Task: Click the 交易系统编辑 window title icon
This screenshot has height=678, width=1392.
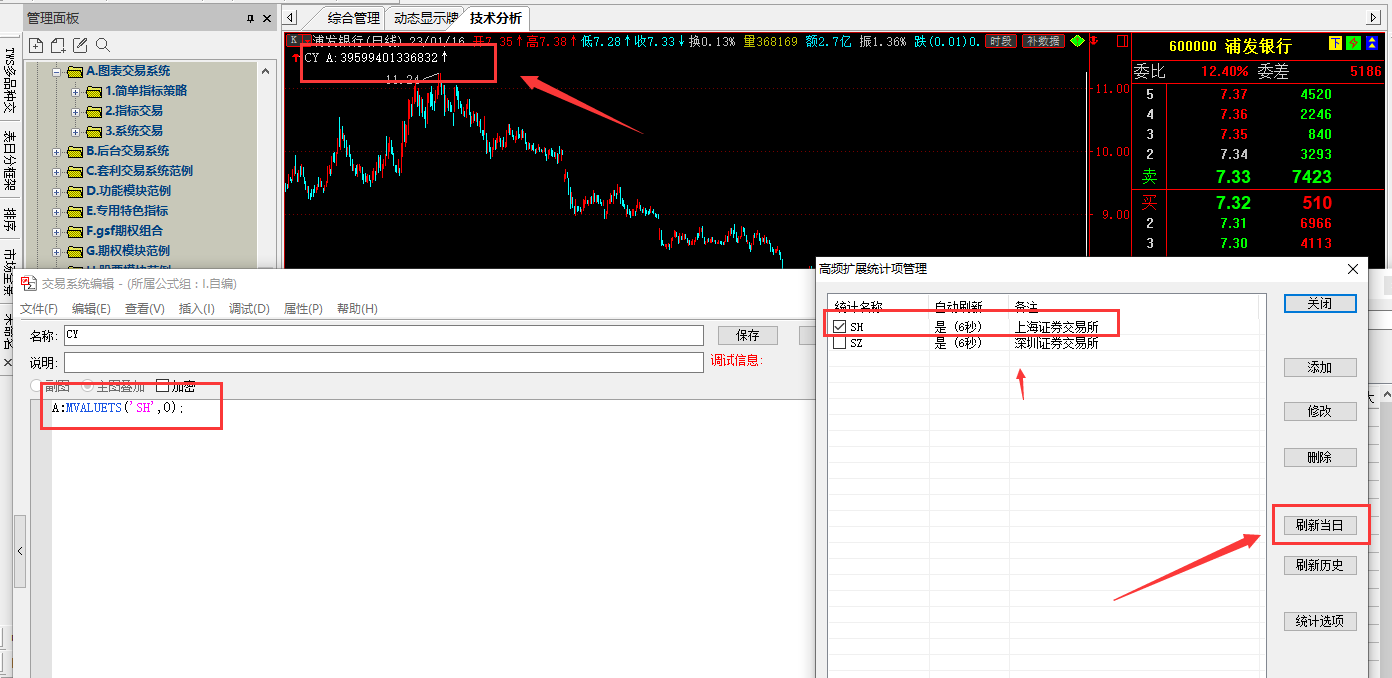Action: point(29,283)
